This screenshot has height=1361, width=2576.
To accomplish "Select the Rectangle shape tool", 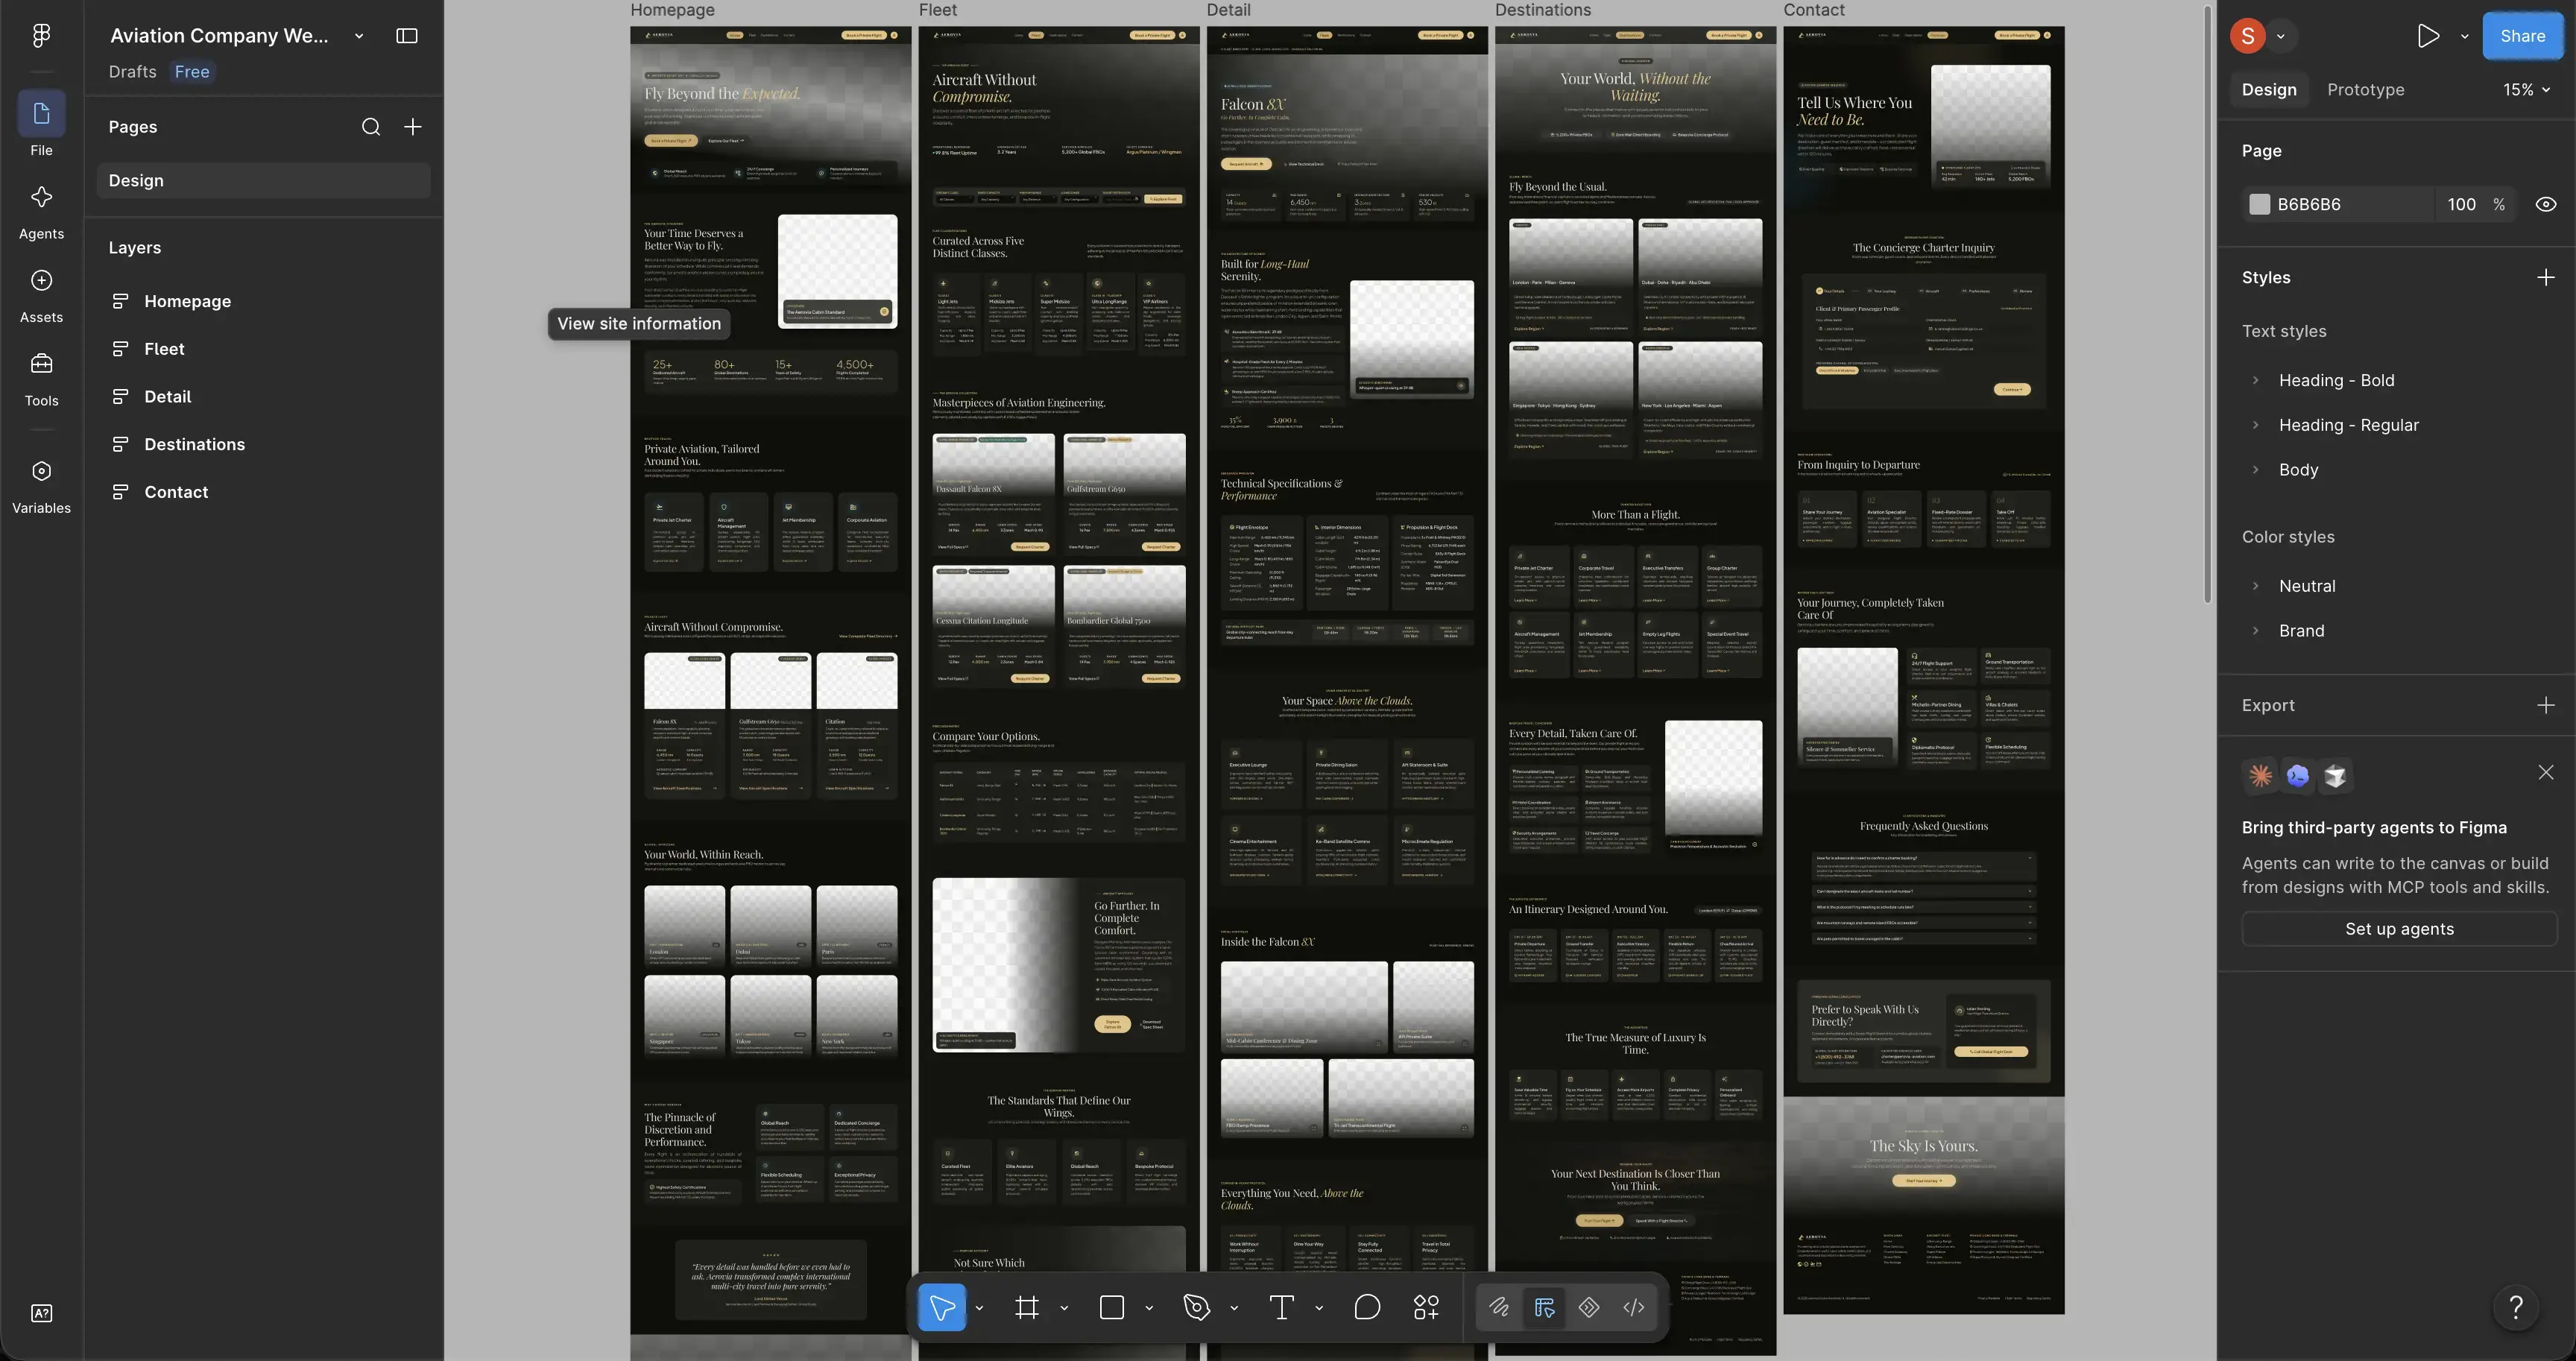I will [1112, 1307].
